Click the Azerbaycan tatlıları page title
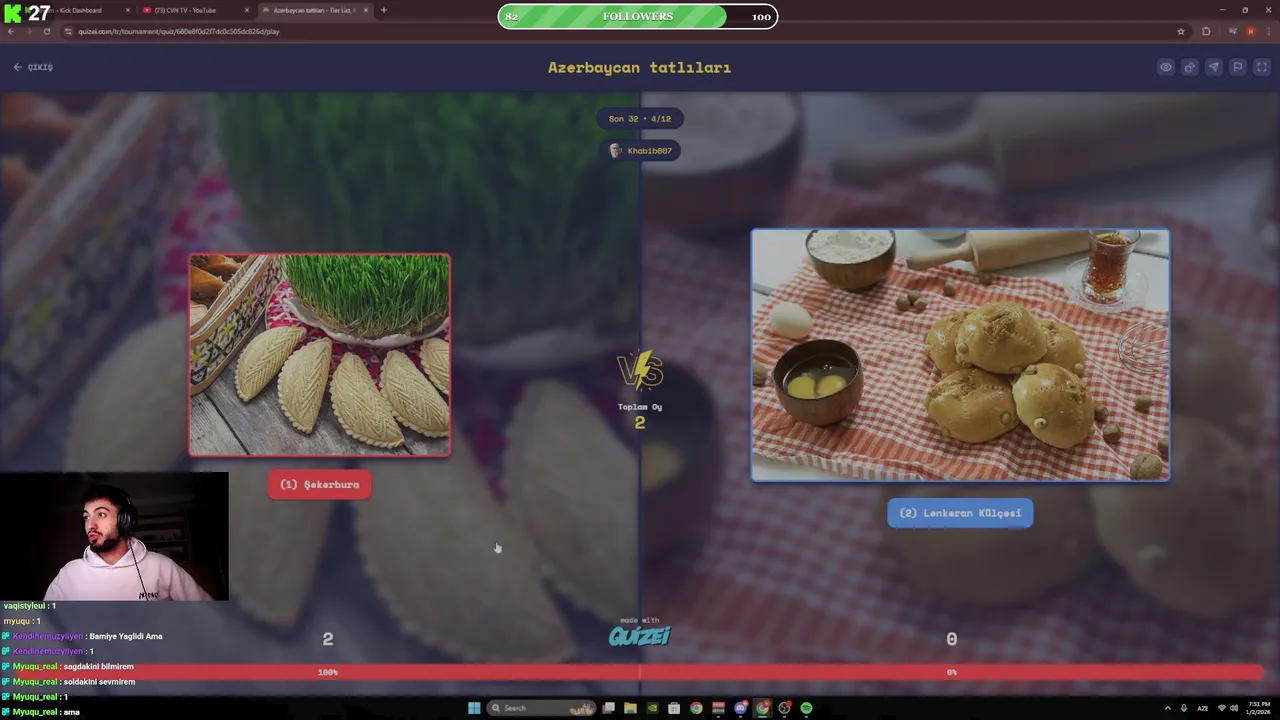 point(640,67)
